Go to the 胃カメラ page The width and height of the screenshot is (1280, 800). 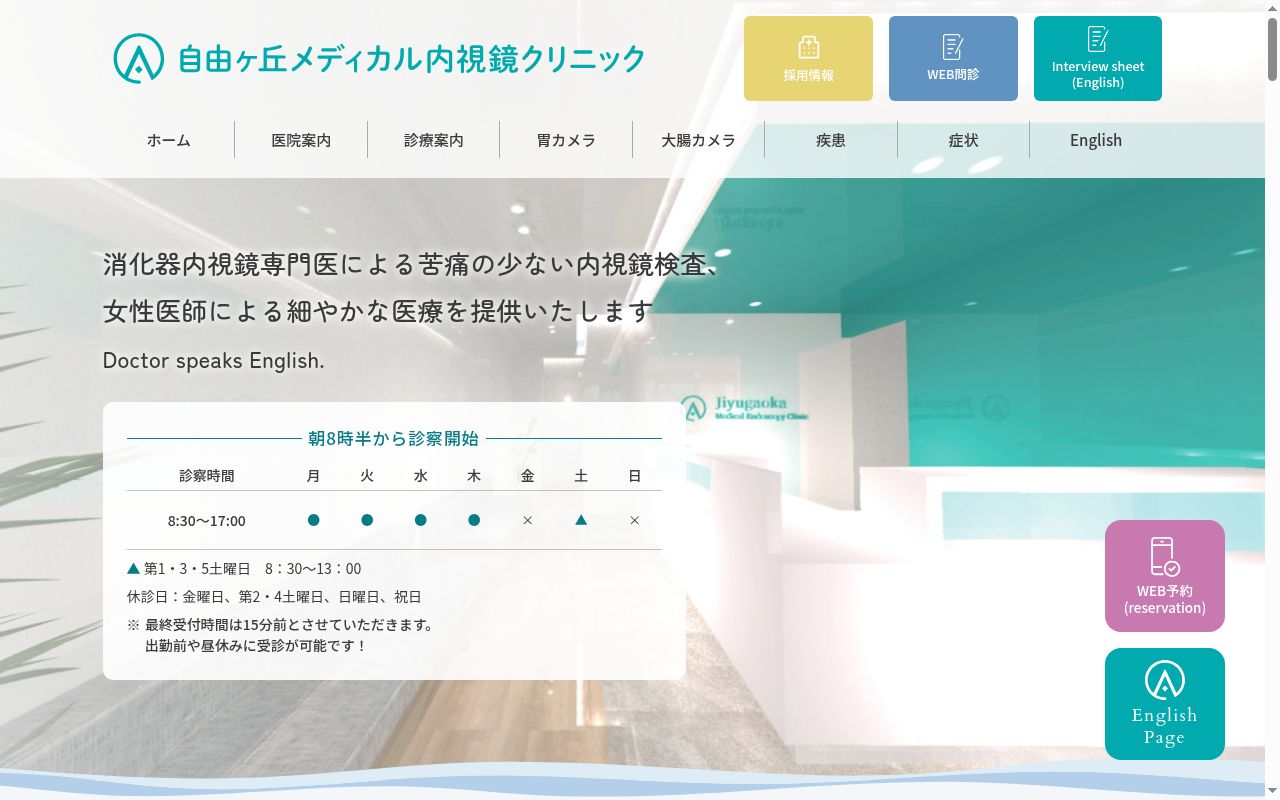click(x=566, y=140)
